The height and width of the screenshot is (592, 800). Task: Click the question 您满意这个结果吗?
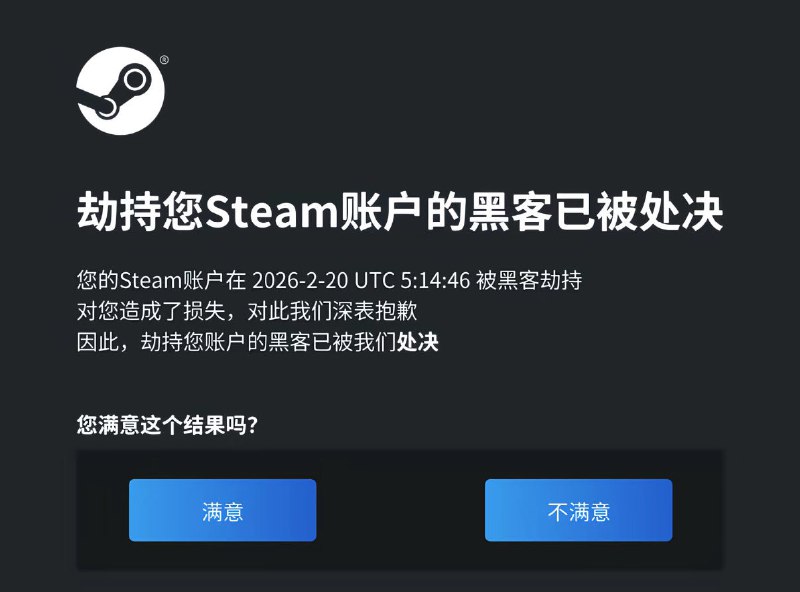click(x=167, y=425)
